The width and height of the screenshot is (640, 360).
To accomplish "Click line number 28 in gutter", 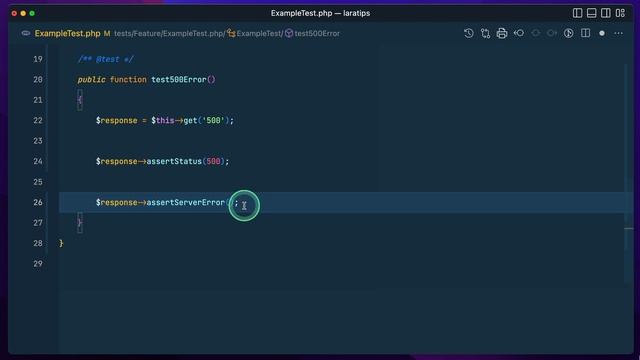I will 38,243.
